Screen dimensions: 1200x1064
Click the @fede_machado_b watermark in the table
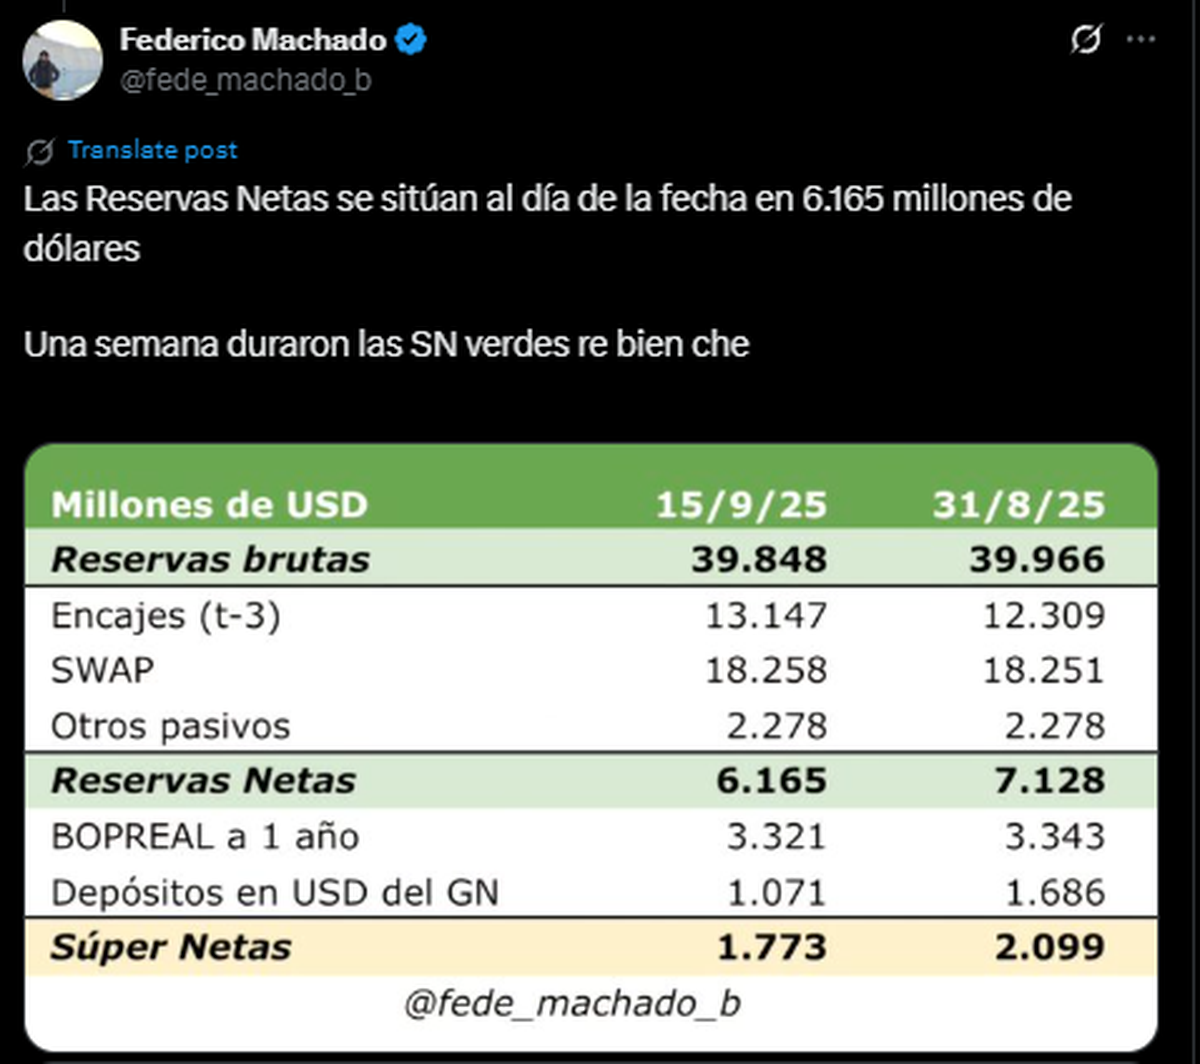click(573, 1003)
